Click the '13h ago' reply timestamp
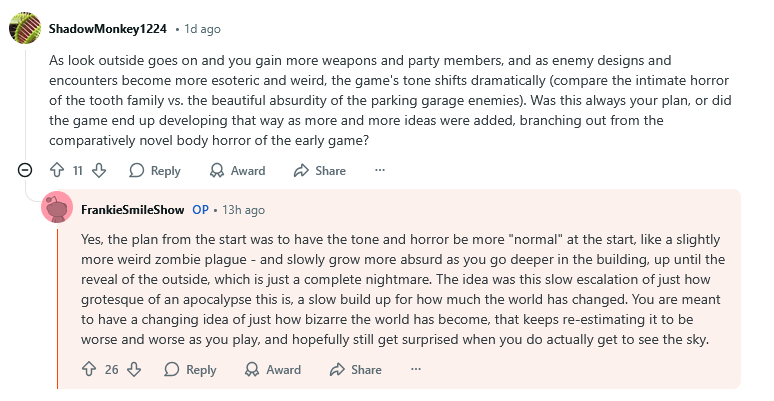774x401 pixels. click(244, 210)
